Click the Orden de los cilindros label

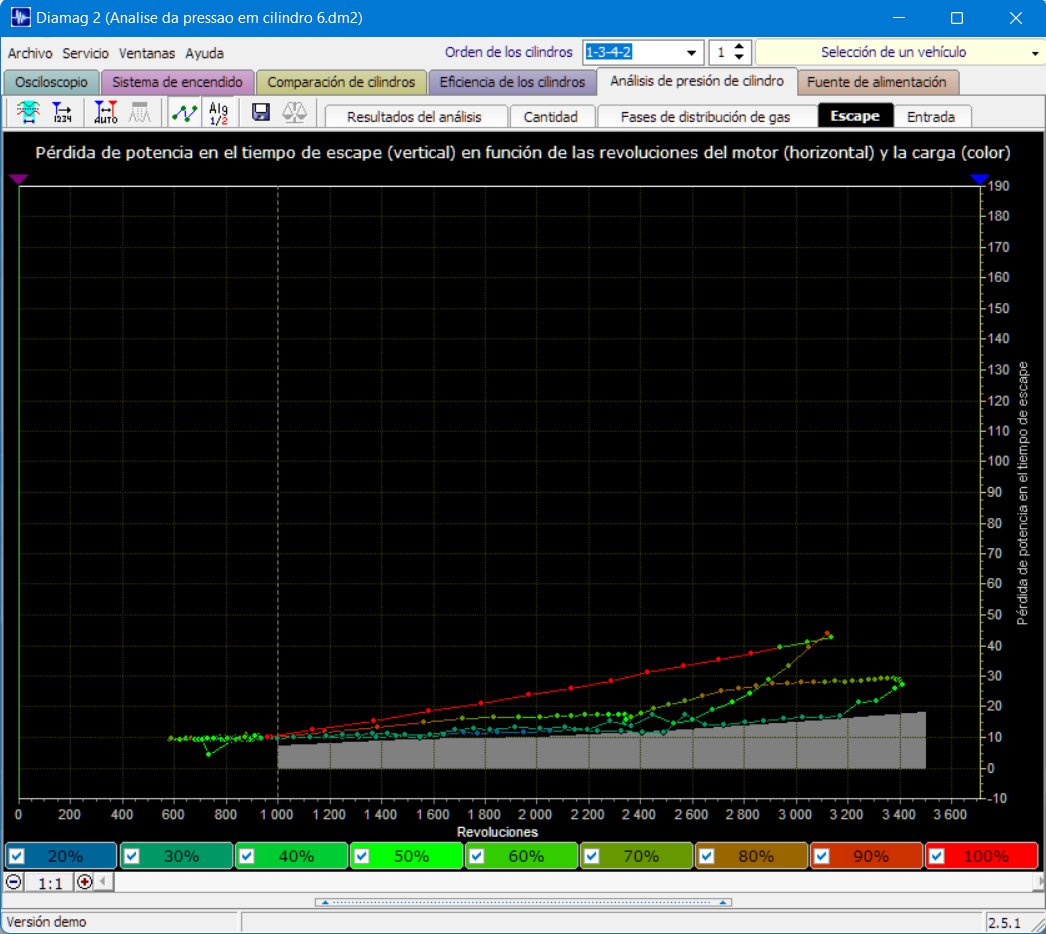[508, 52]
